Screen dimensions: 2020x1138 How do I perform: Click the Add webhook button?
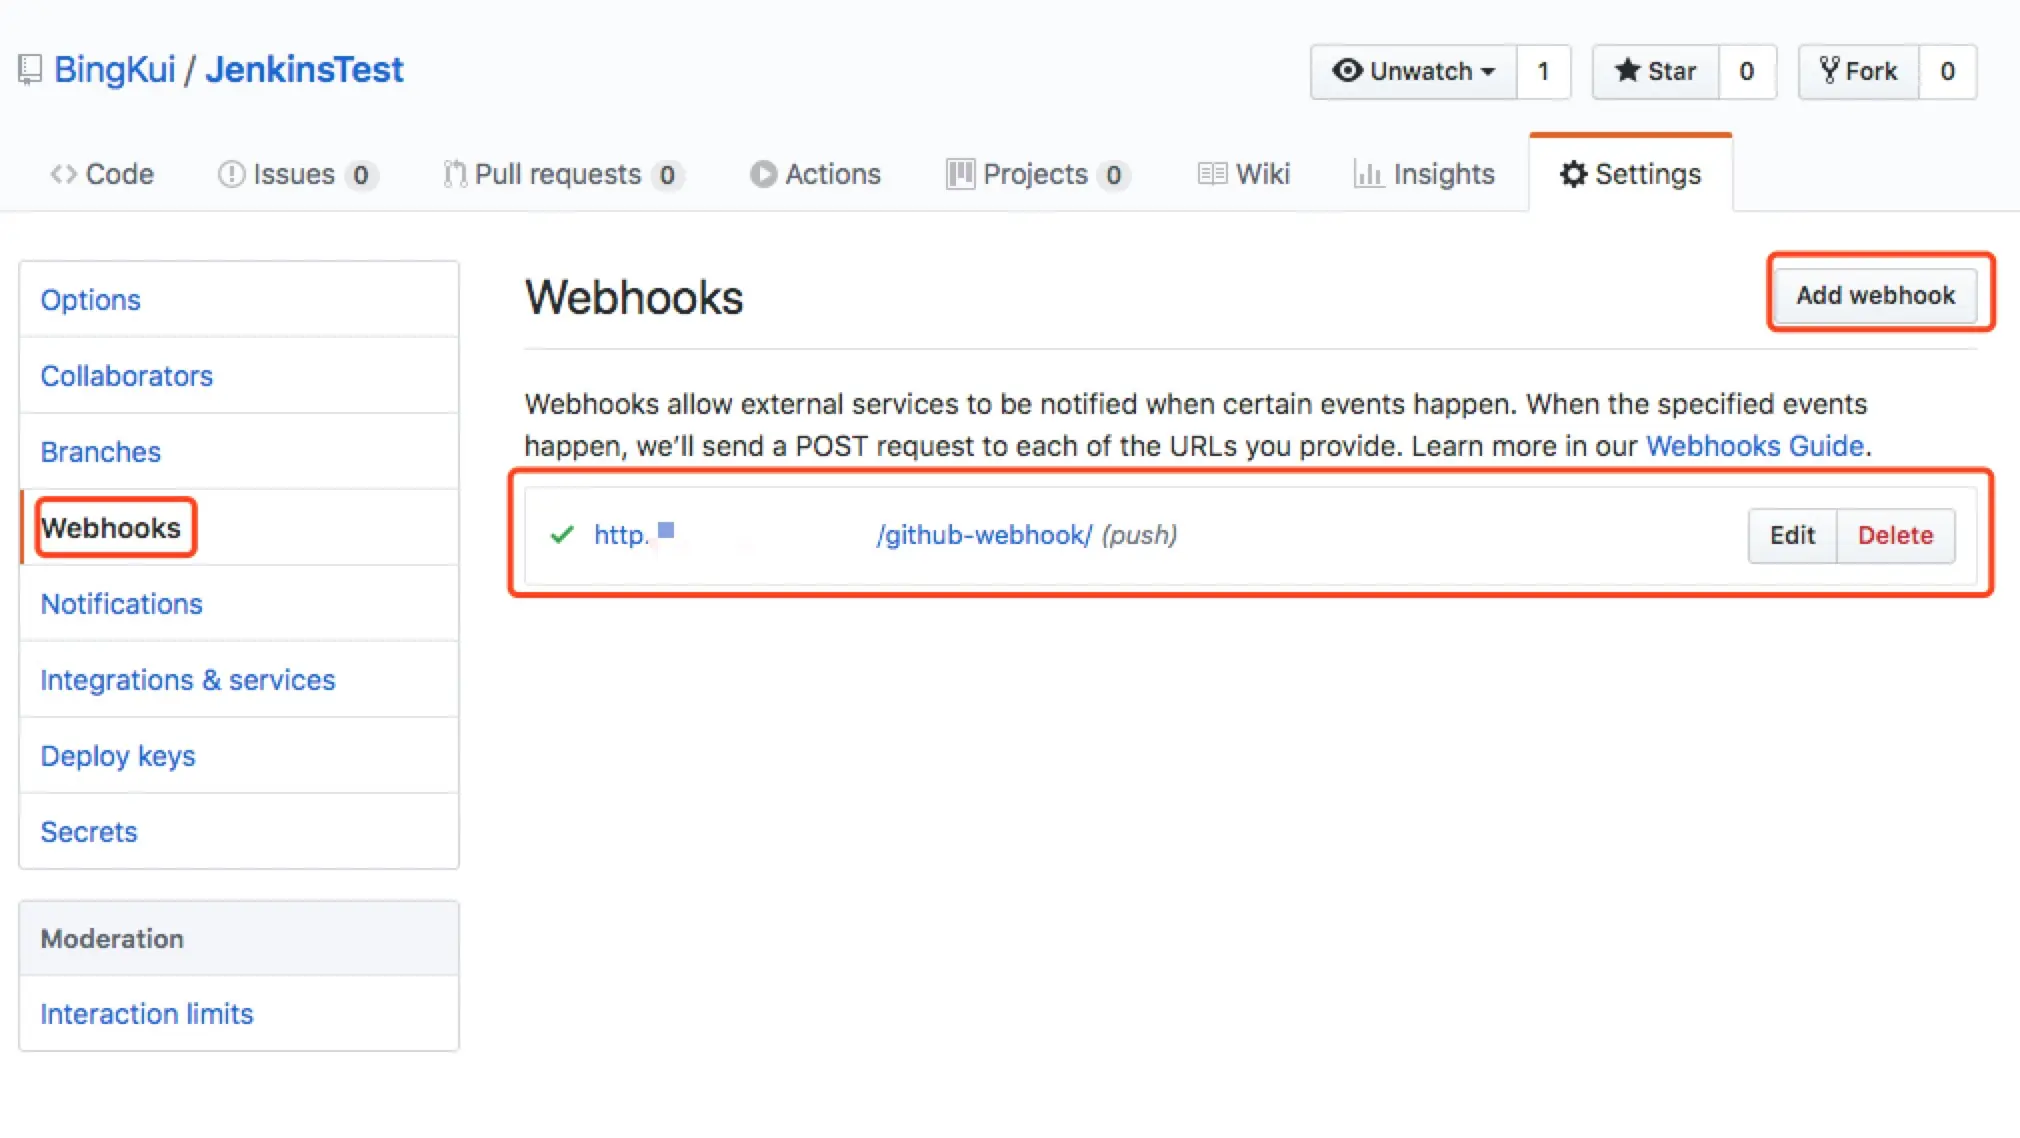point(1877,295)
